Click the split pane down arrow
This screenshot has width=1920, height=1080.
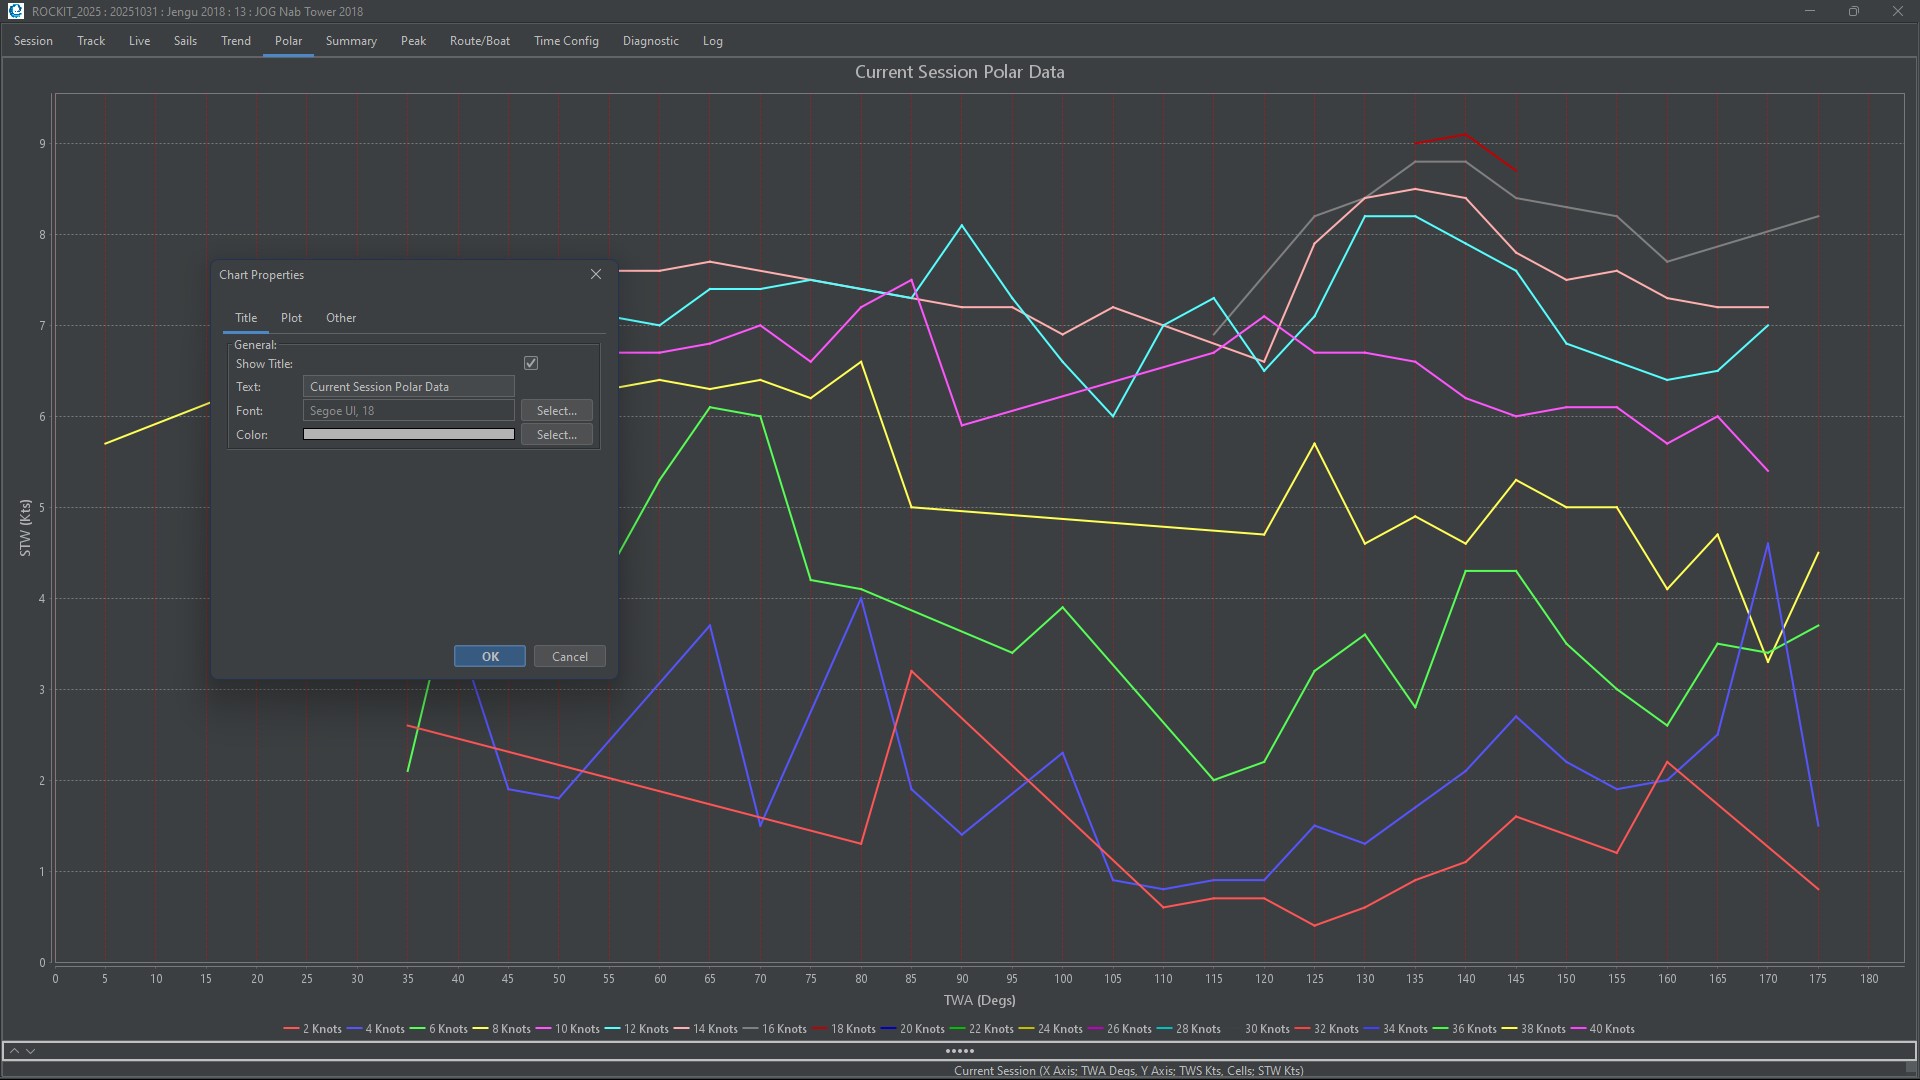pos(31,1051)
